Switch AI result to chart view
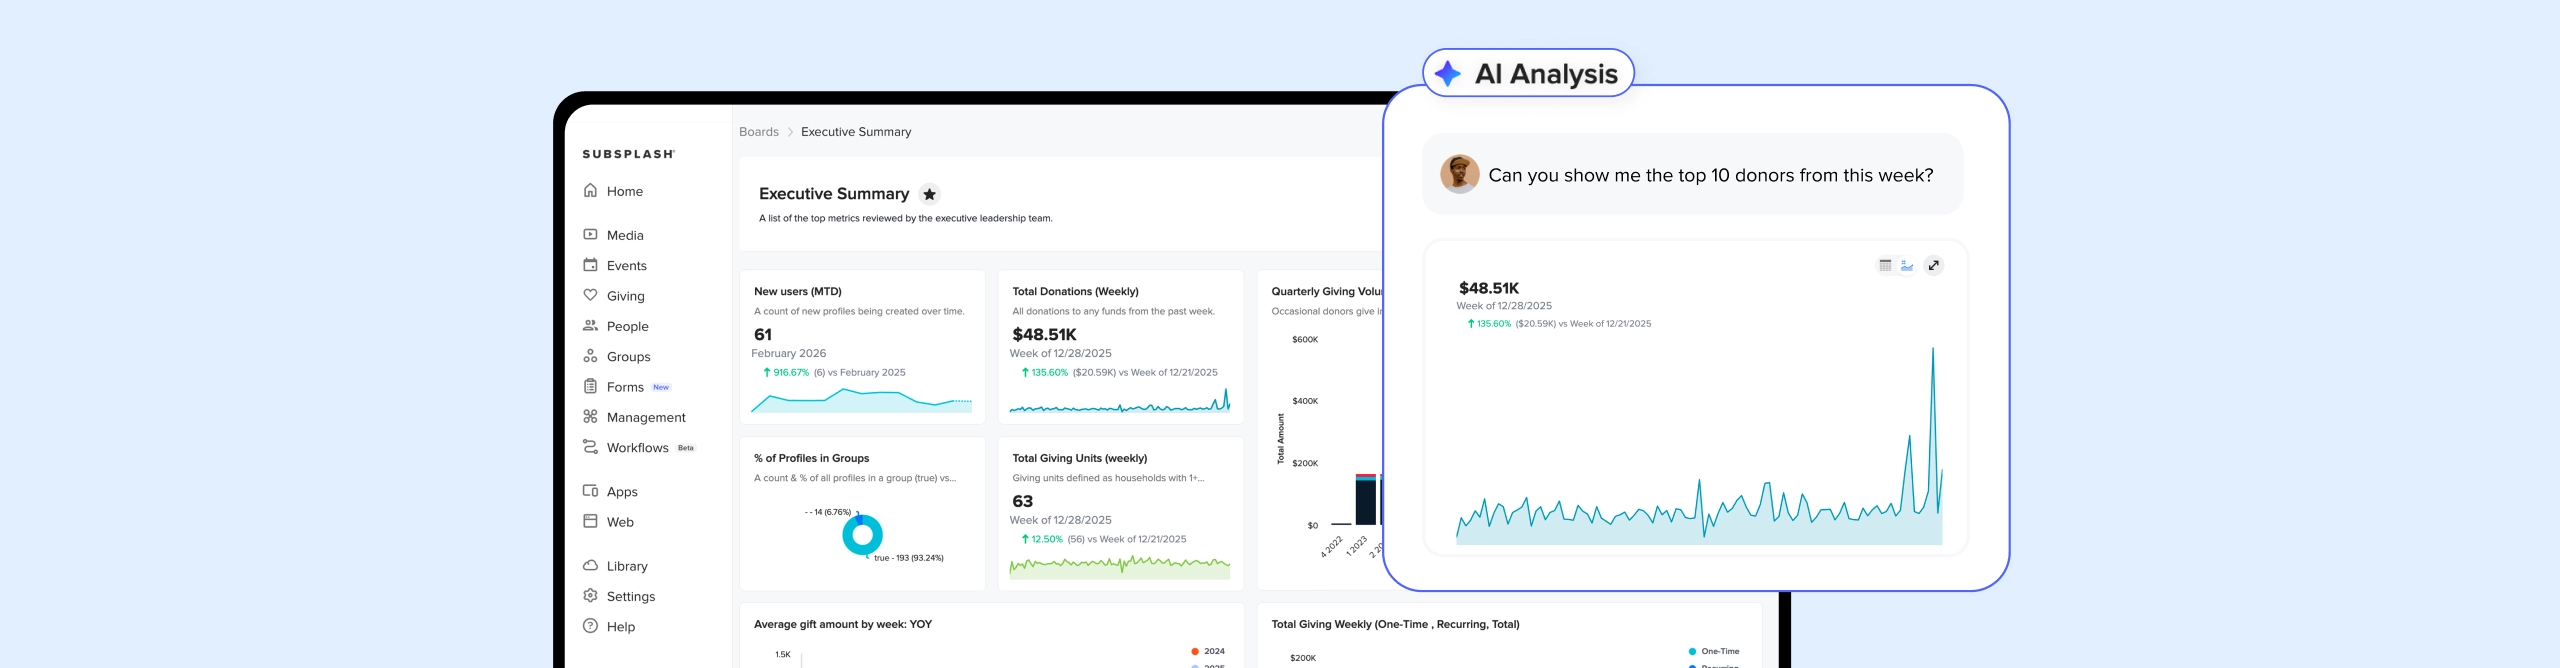Image resolution: width=2560 pixels, height=668 pixels. [x=1907, y=266]
